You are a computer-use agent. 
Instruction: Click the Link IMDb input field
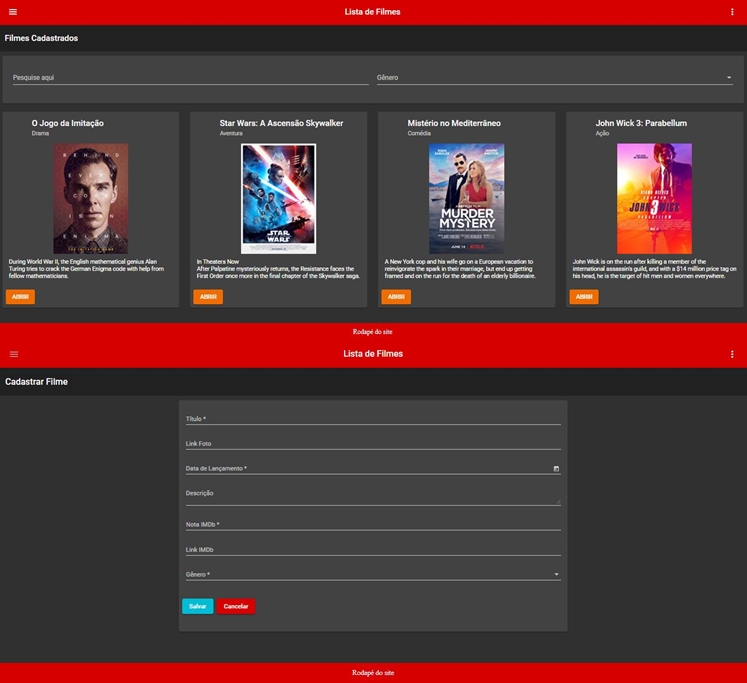[373, 550]
